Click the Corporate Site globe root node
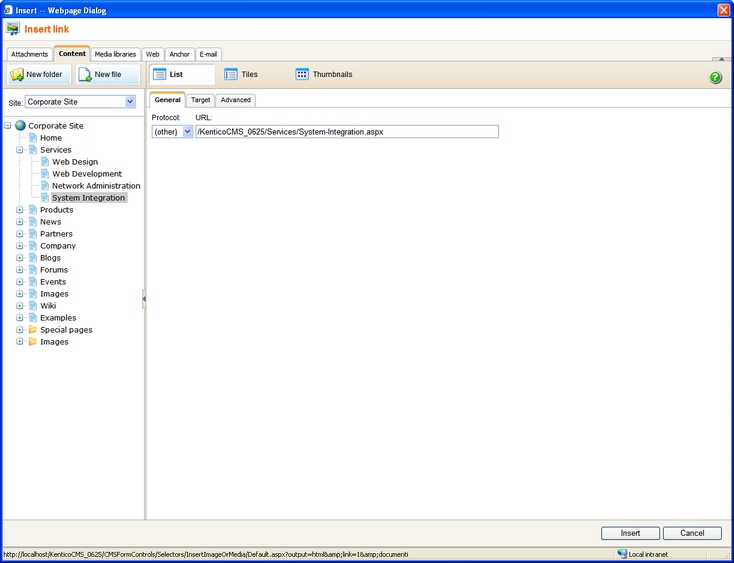The image size is (734, 563). click(x=20, y=126)
